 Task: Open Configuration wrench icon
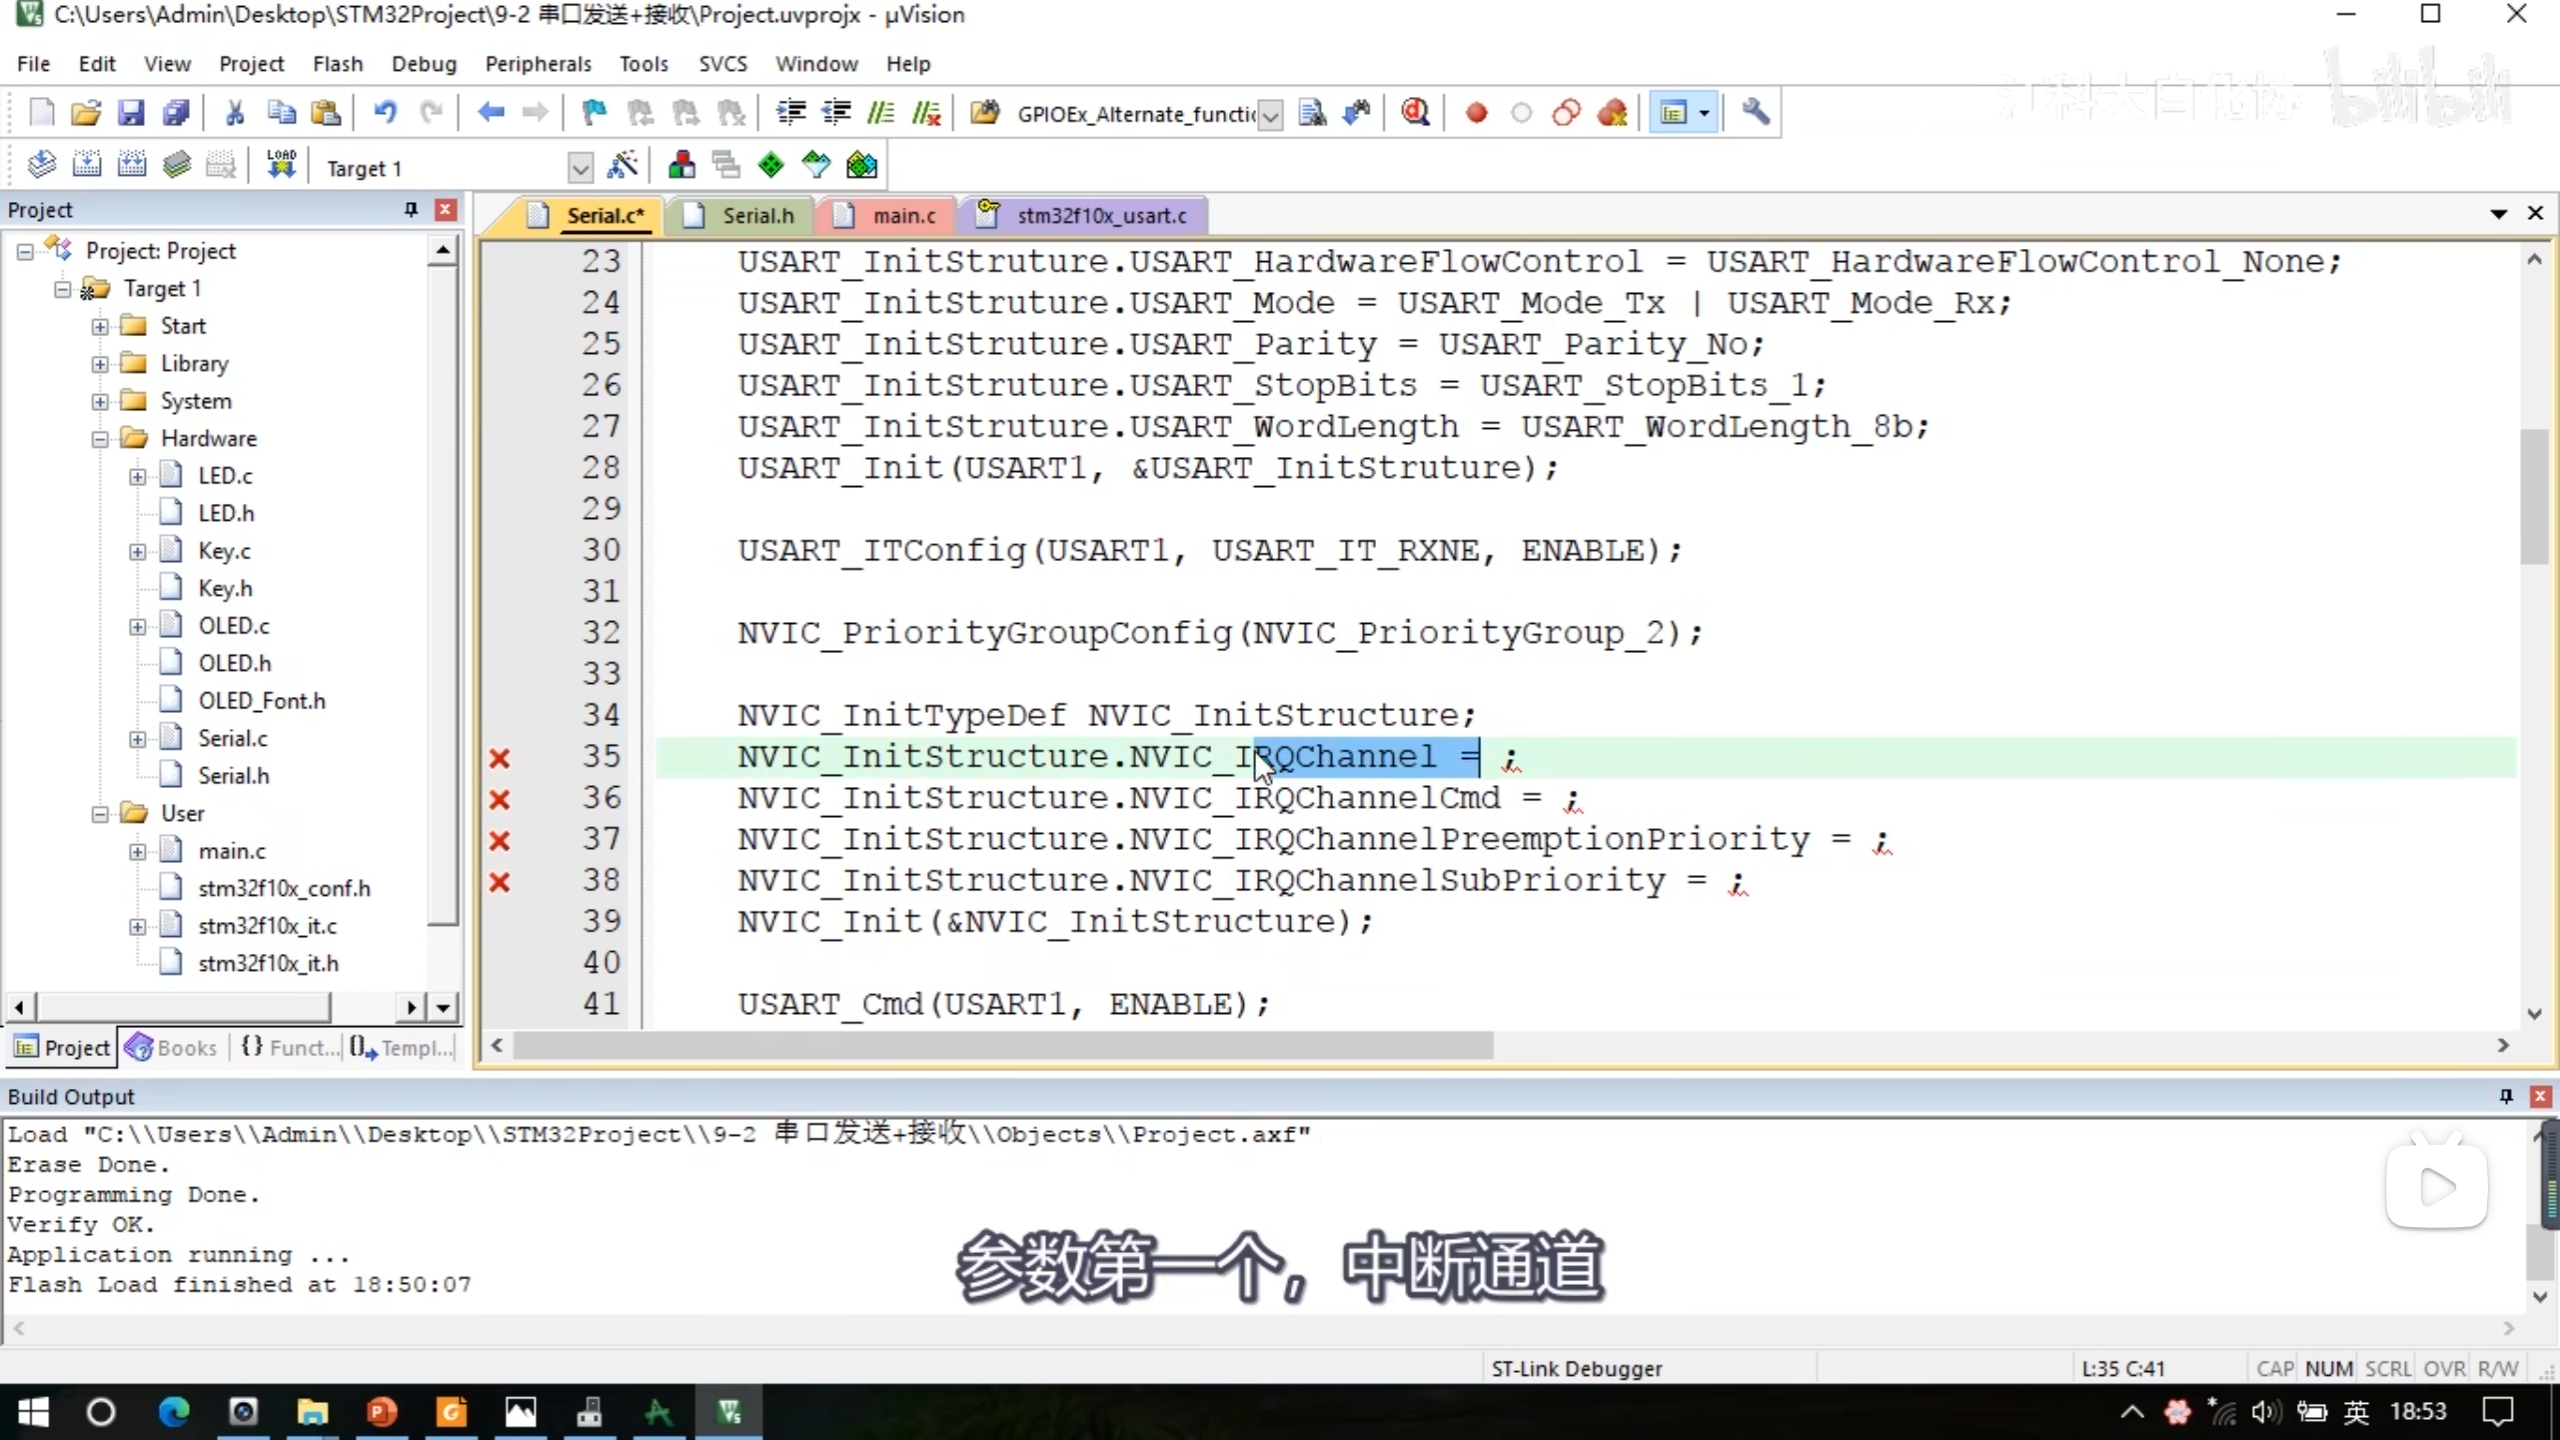click(1755, 113)
